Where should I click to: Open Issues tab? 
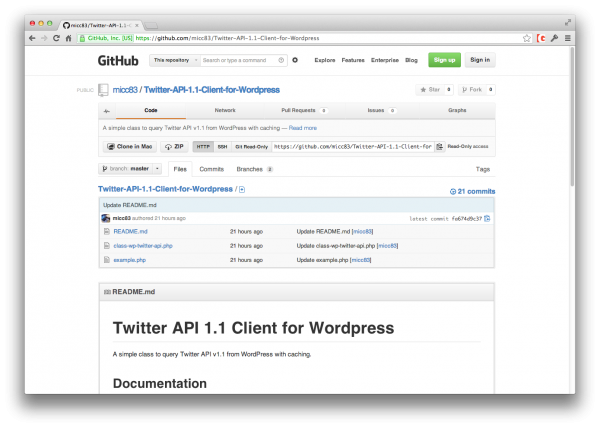[382, 110]
